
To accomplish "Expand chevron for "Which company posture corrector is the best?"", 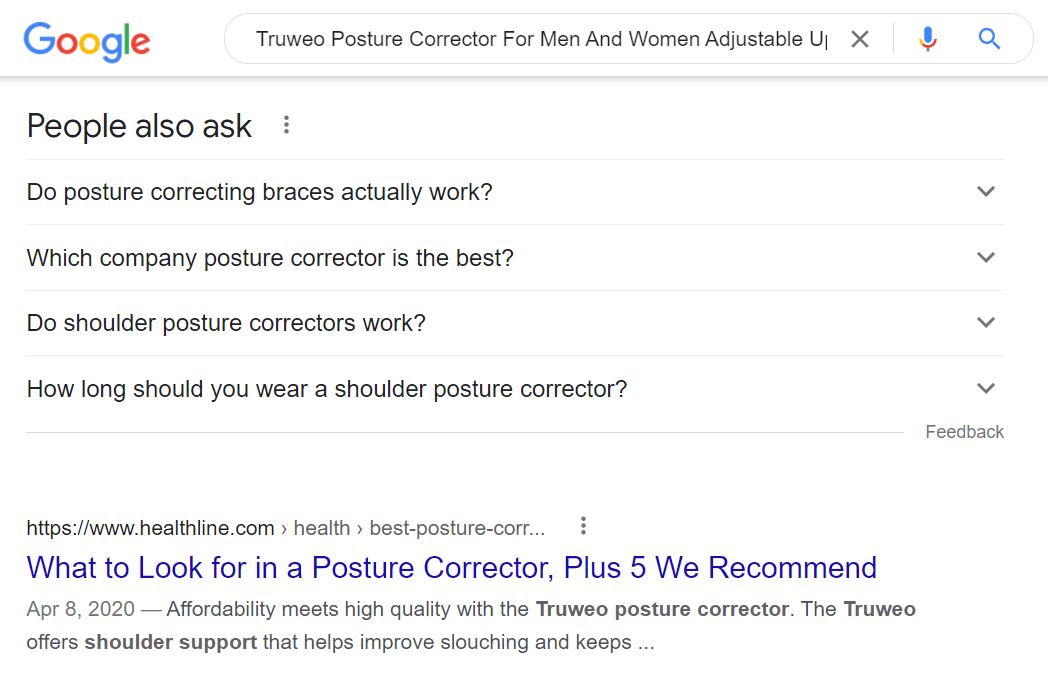I will click(x=986, y=257).
